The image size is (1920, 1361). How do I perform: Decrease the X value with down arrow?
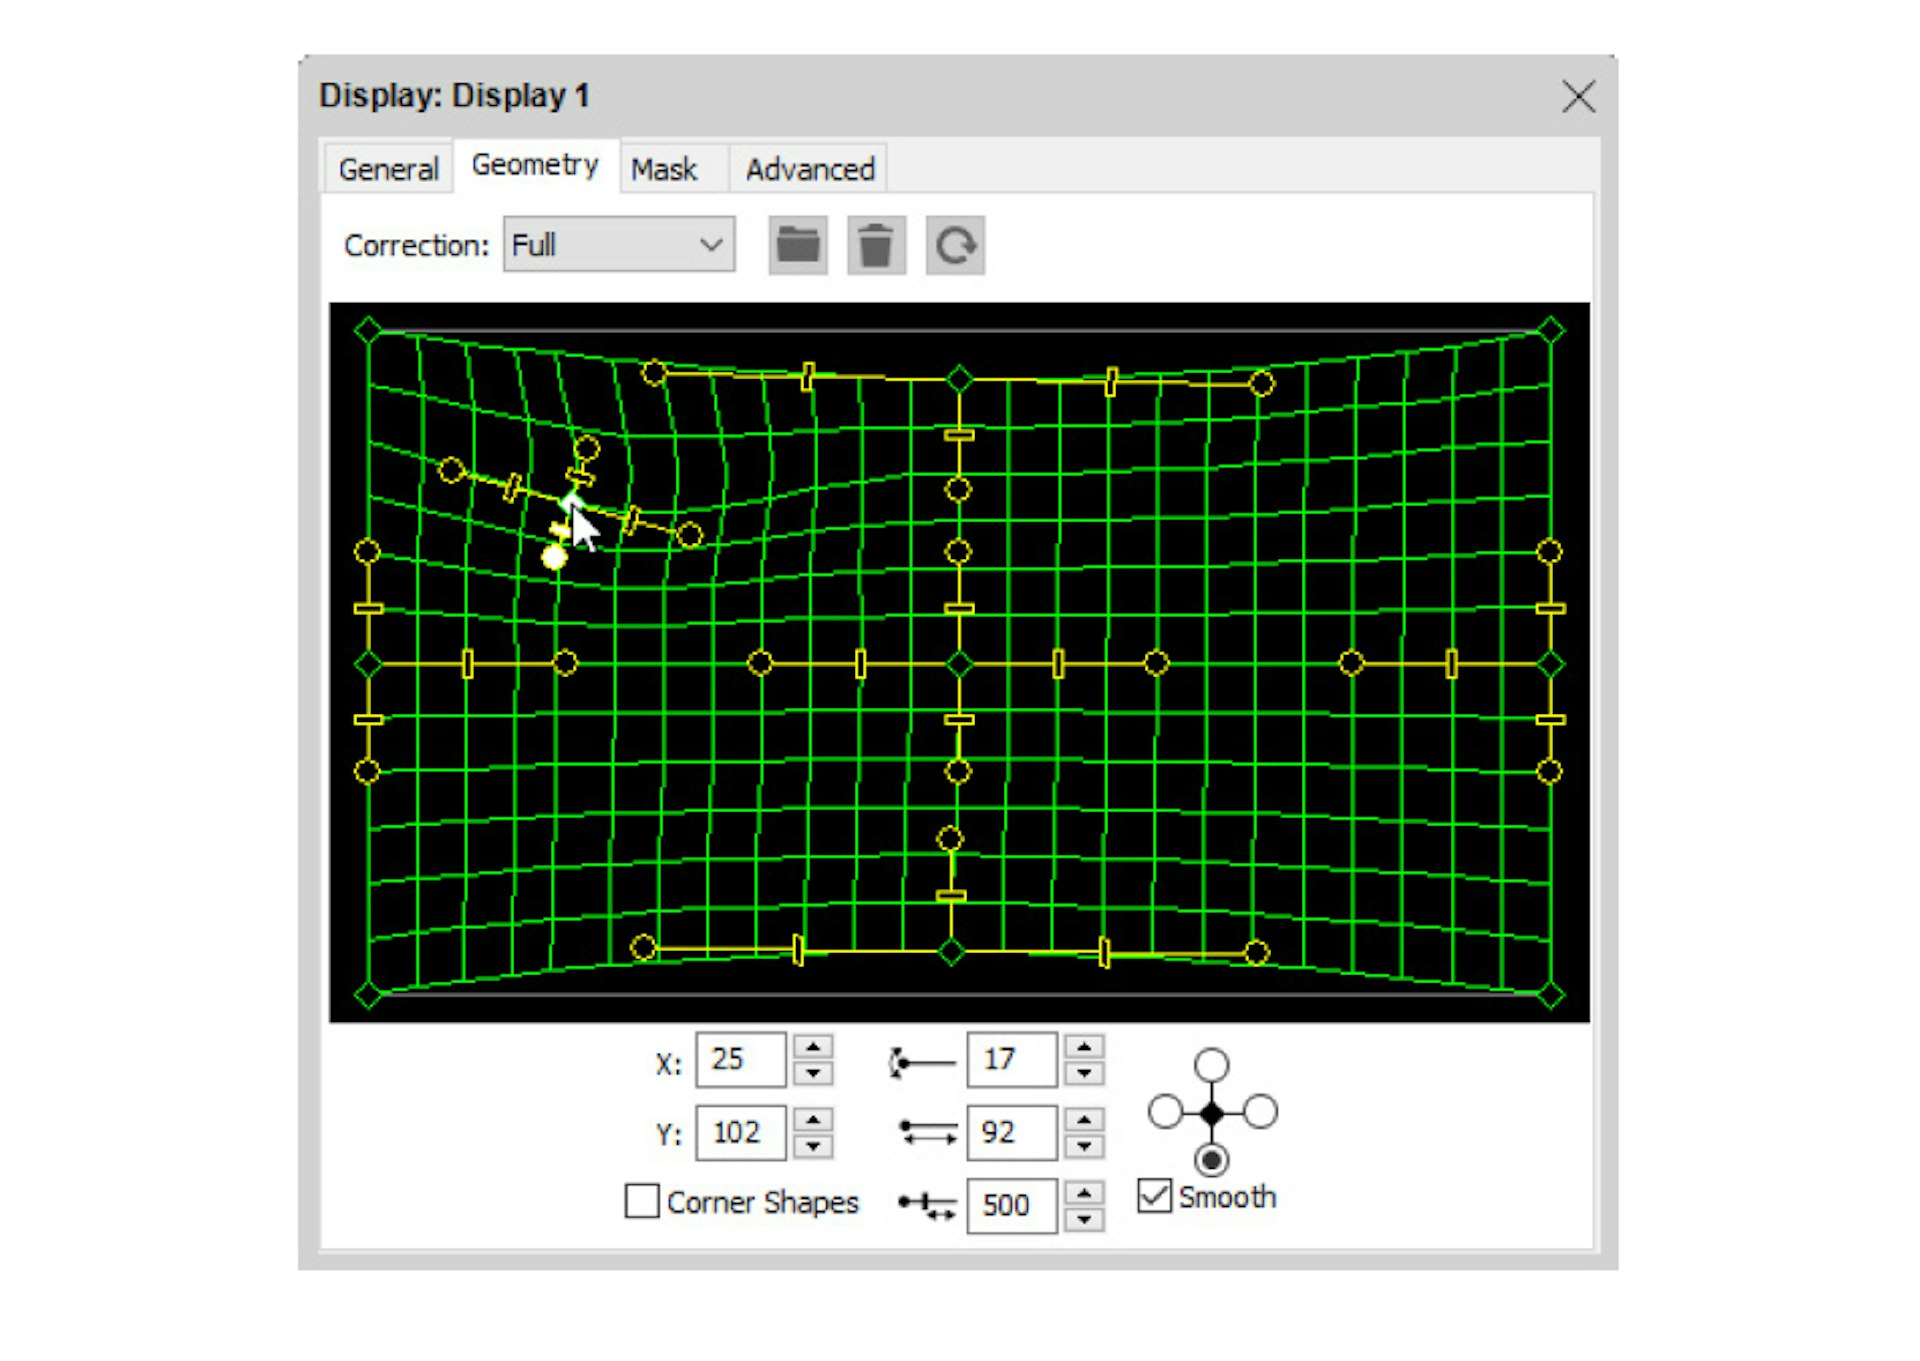[x=813, y=1073]
